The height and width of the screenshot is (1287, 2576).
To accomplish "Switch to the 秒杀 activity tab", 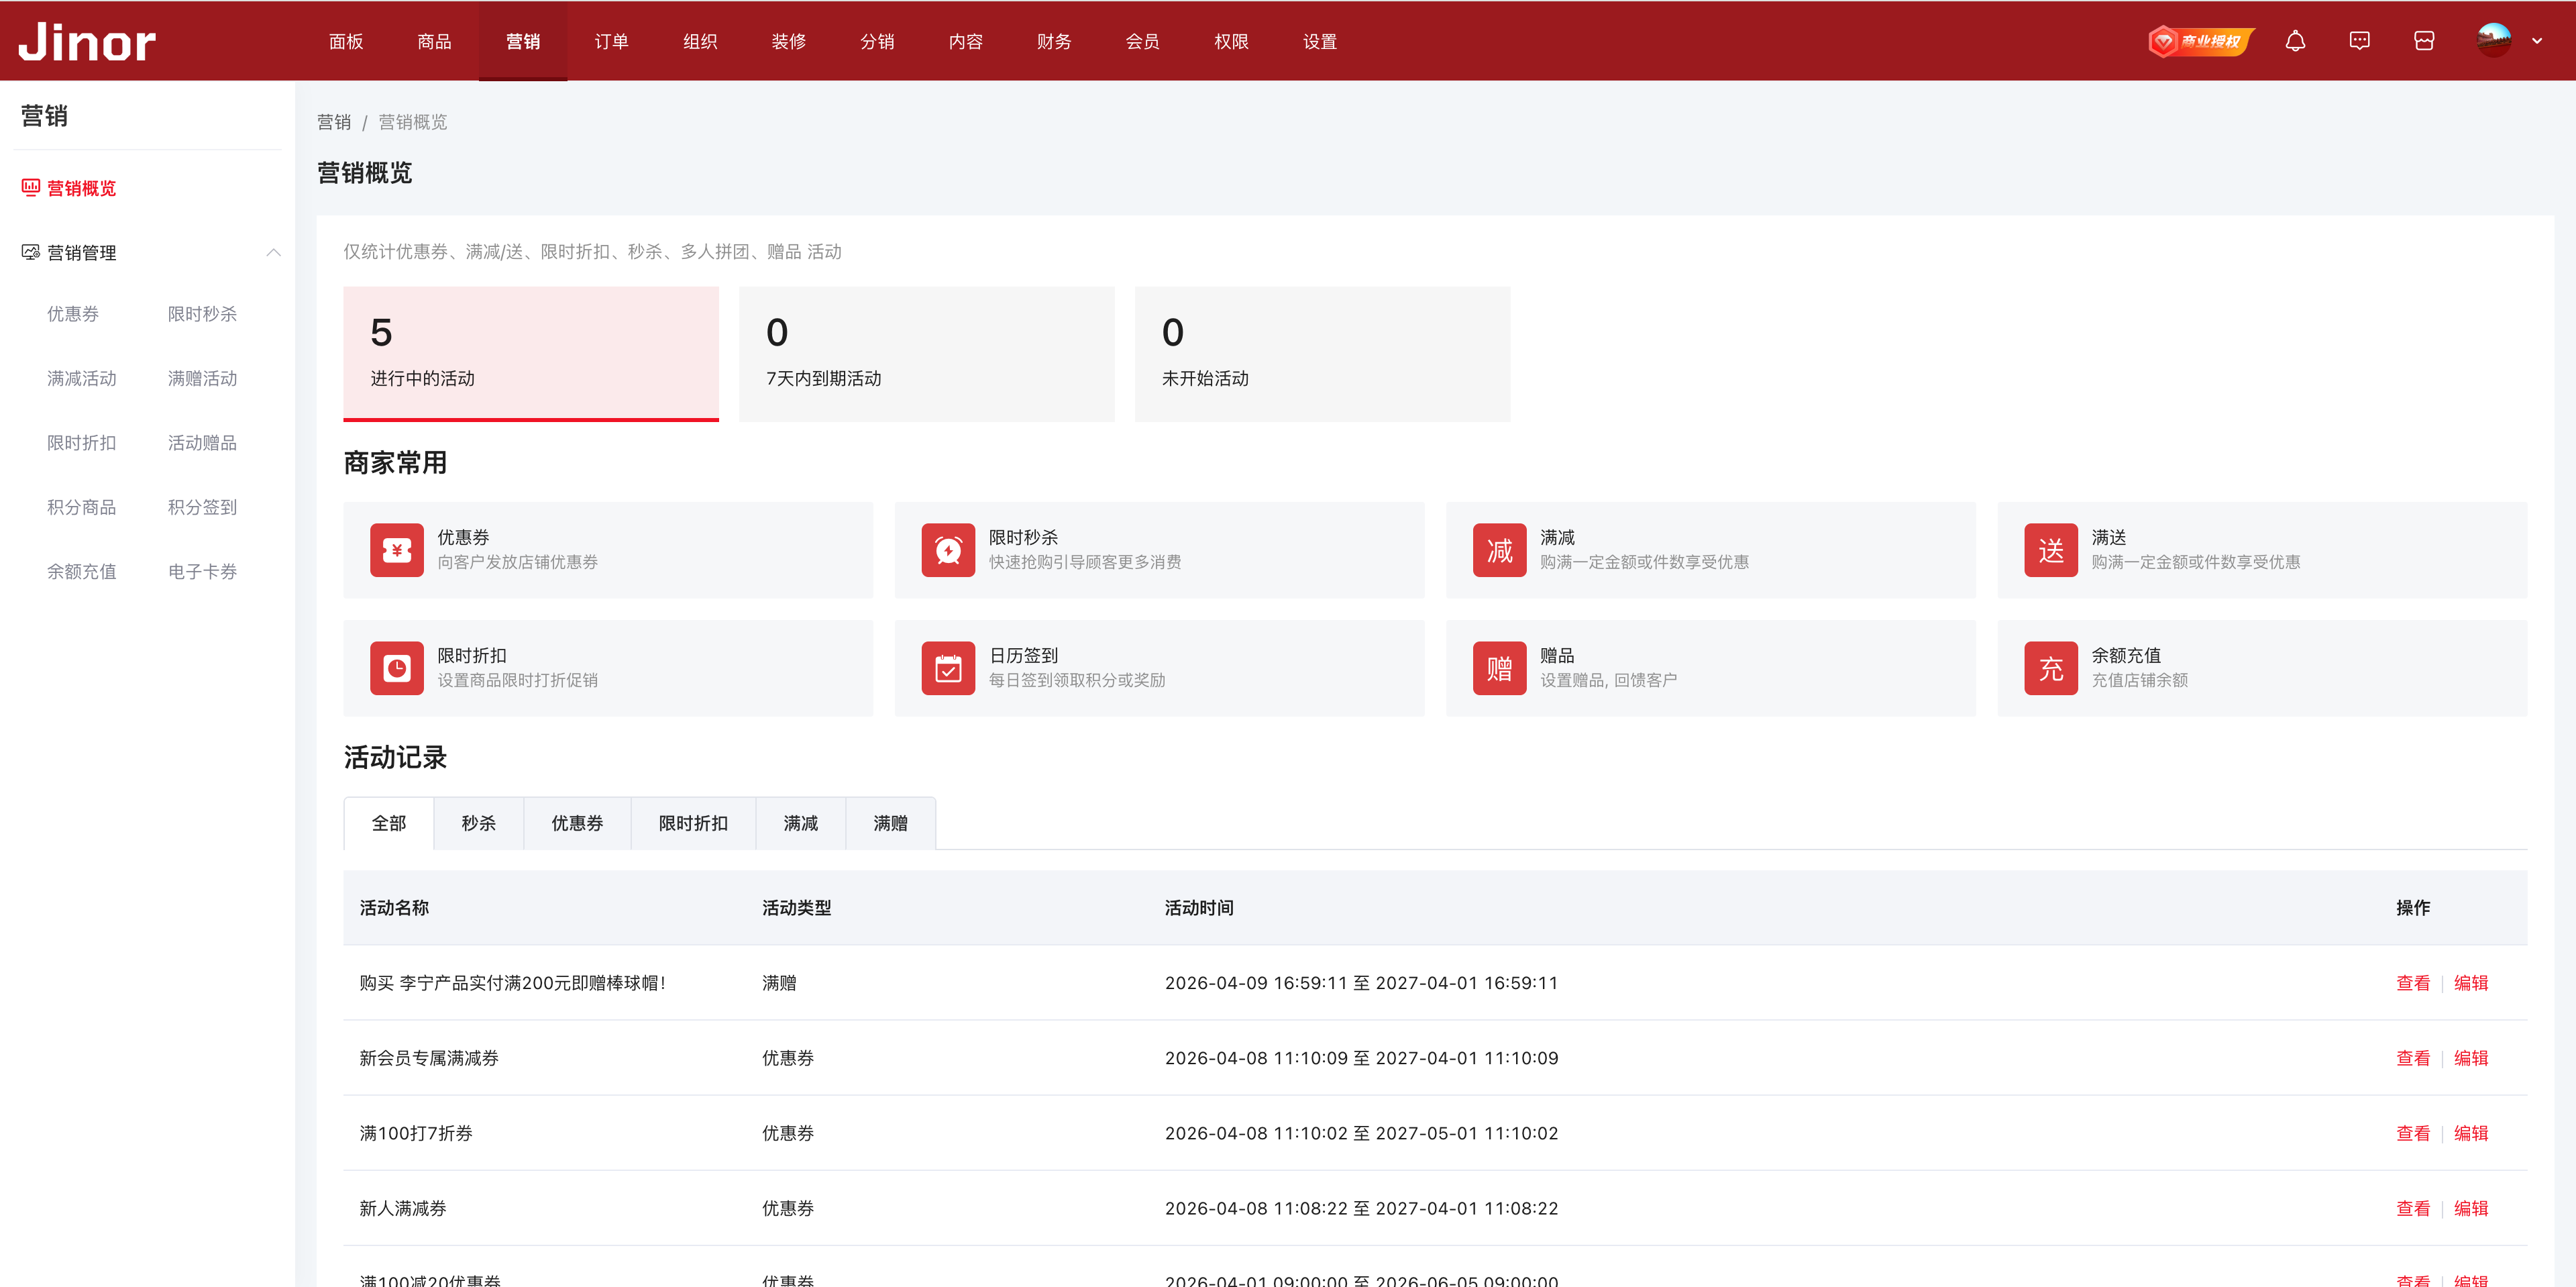I will (x=479, y=823).
